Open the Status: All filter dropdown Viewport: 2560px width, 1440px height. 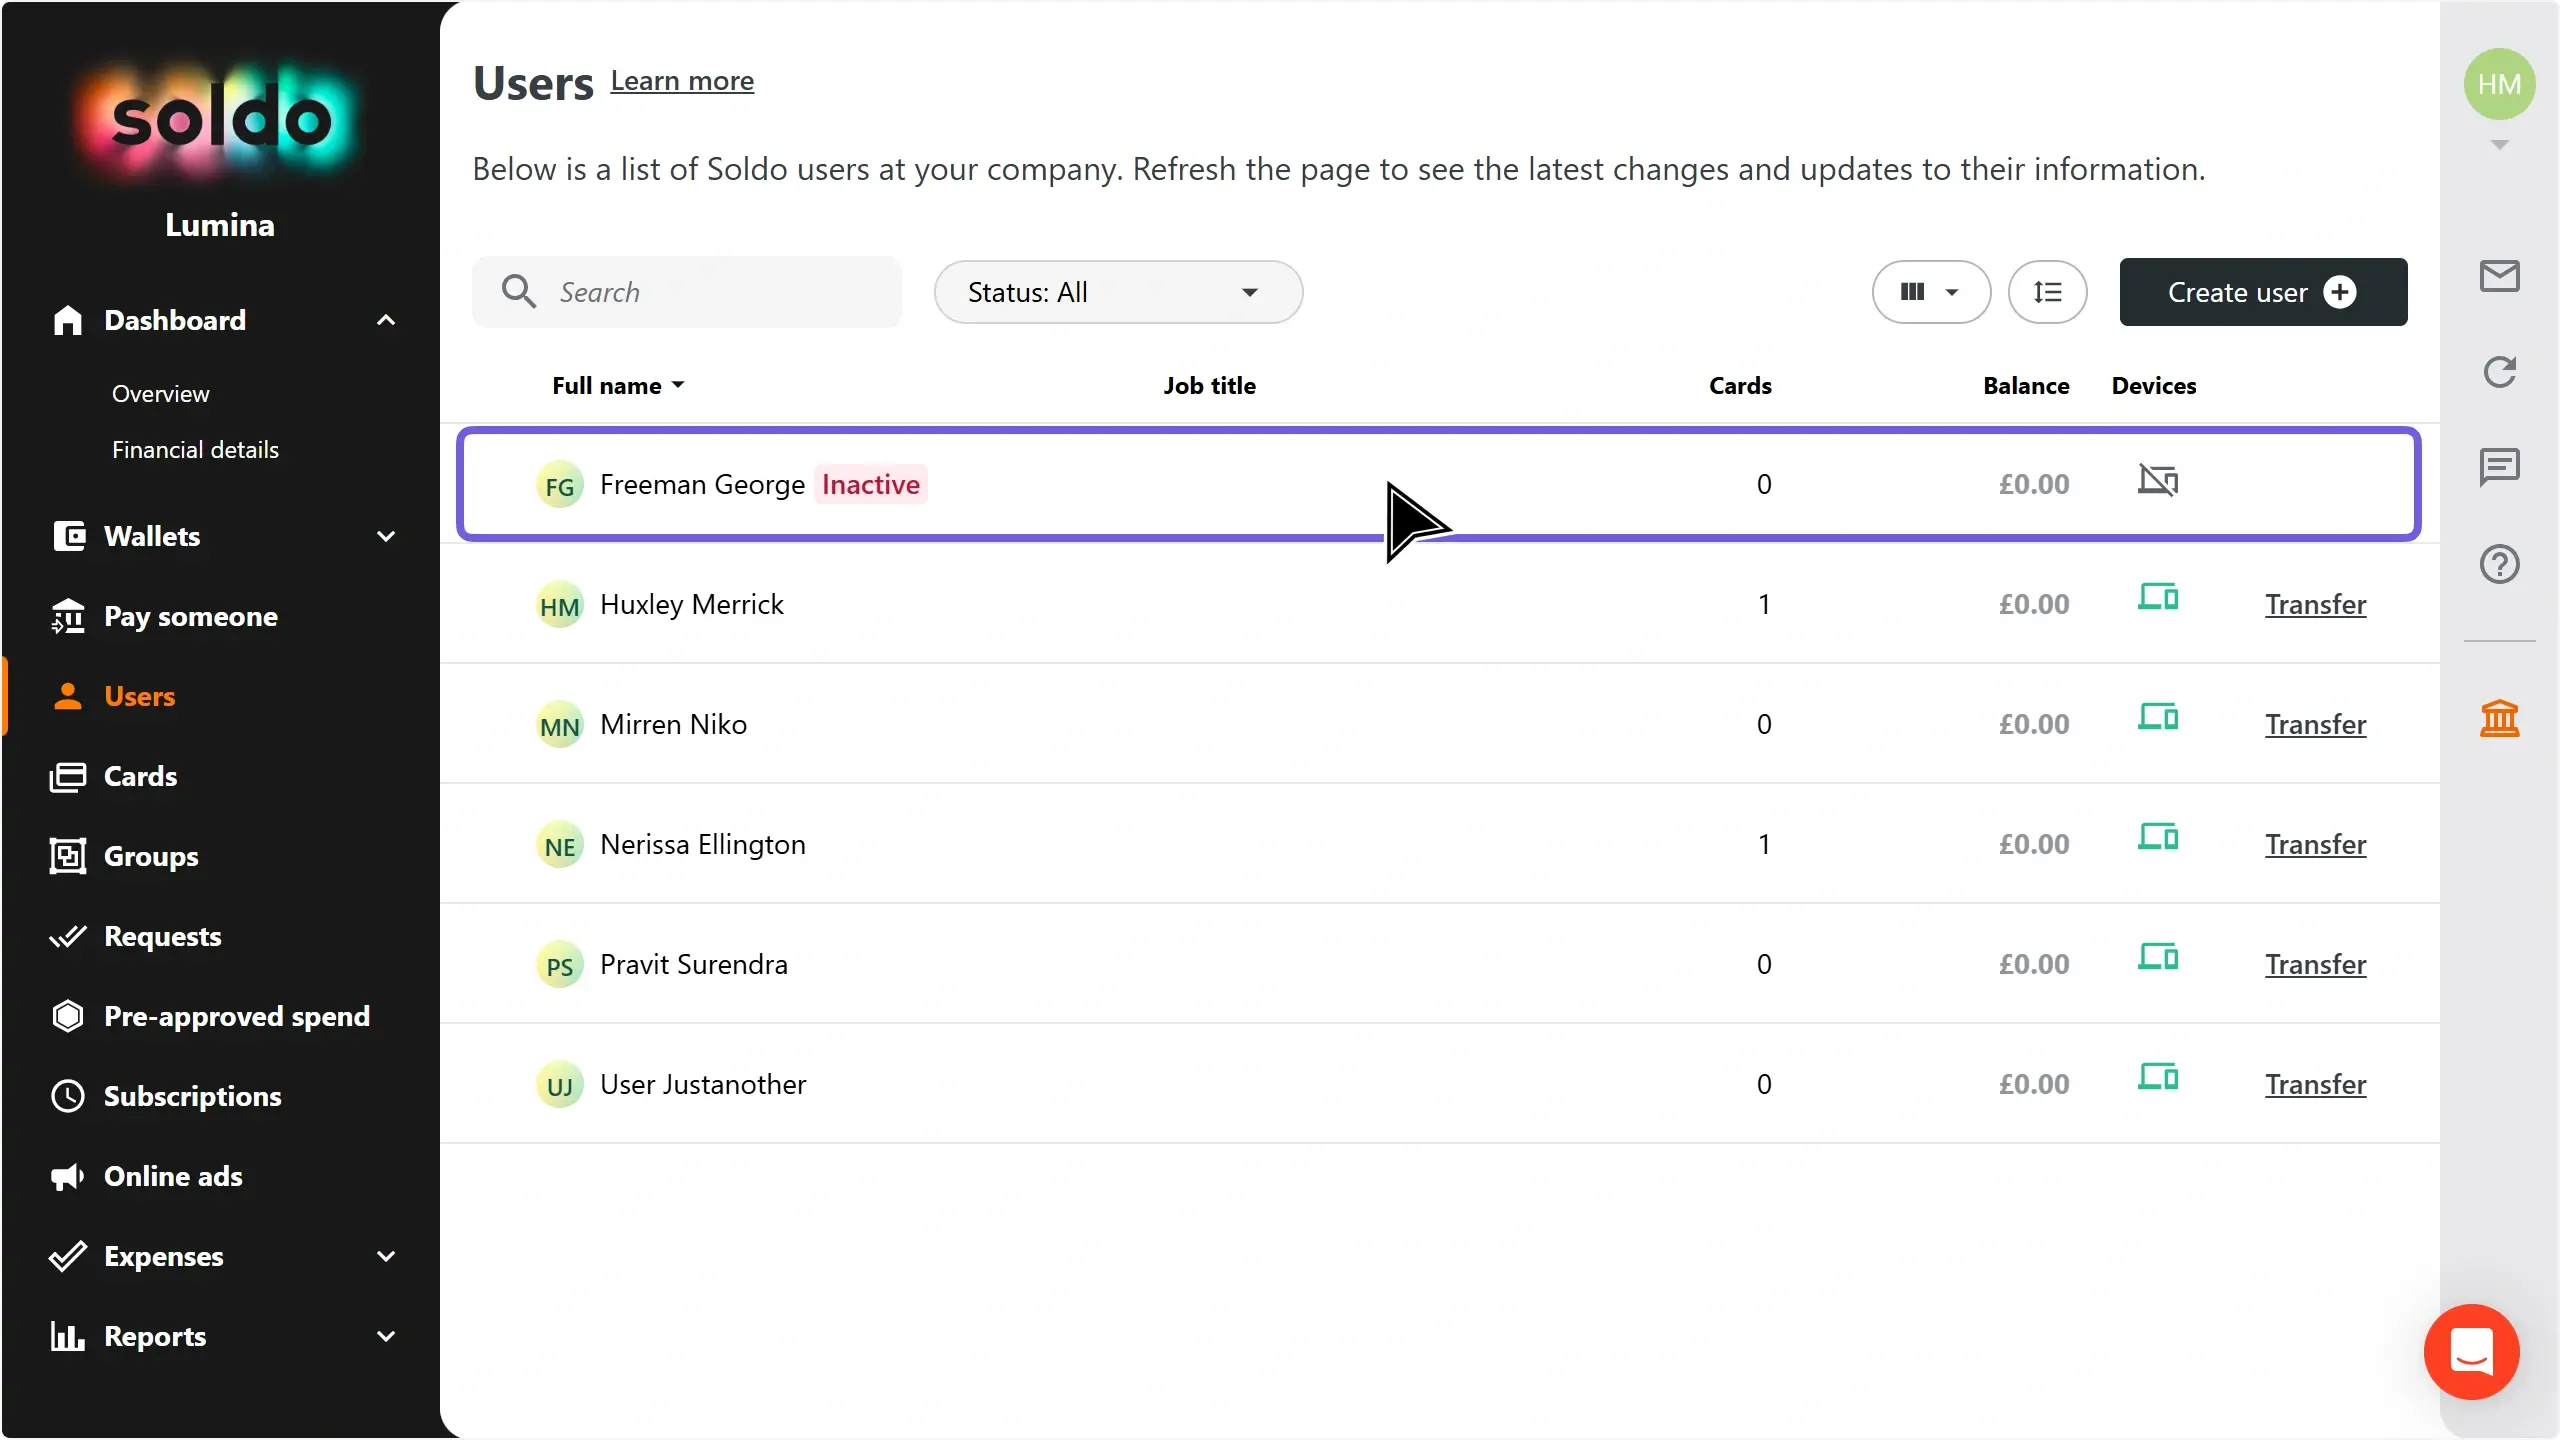coord(1117,292)
